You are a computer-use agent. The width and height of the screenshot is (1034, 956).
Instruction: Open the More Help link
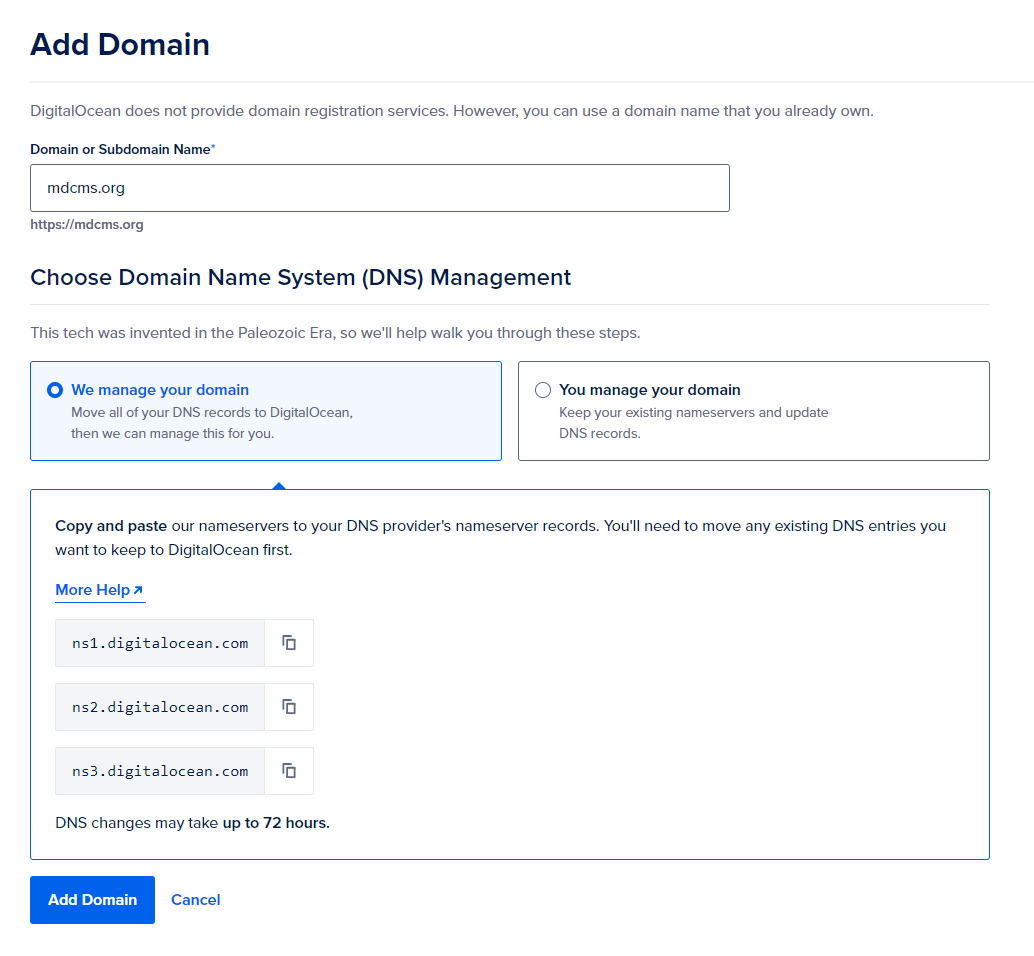point(100,590)
